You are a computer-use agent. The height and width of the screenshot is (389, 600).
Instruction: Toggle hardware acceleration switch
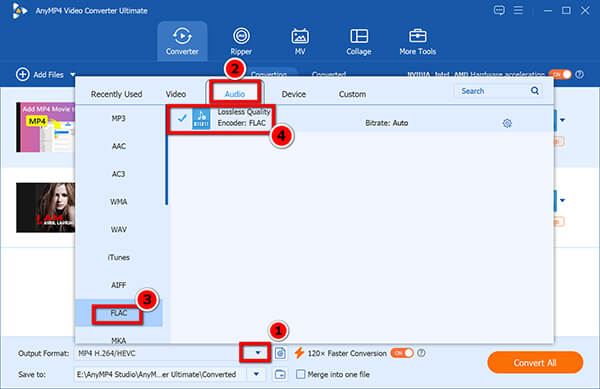click(560, 75)
